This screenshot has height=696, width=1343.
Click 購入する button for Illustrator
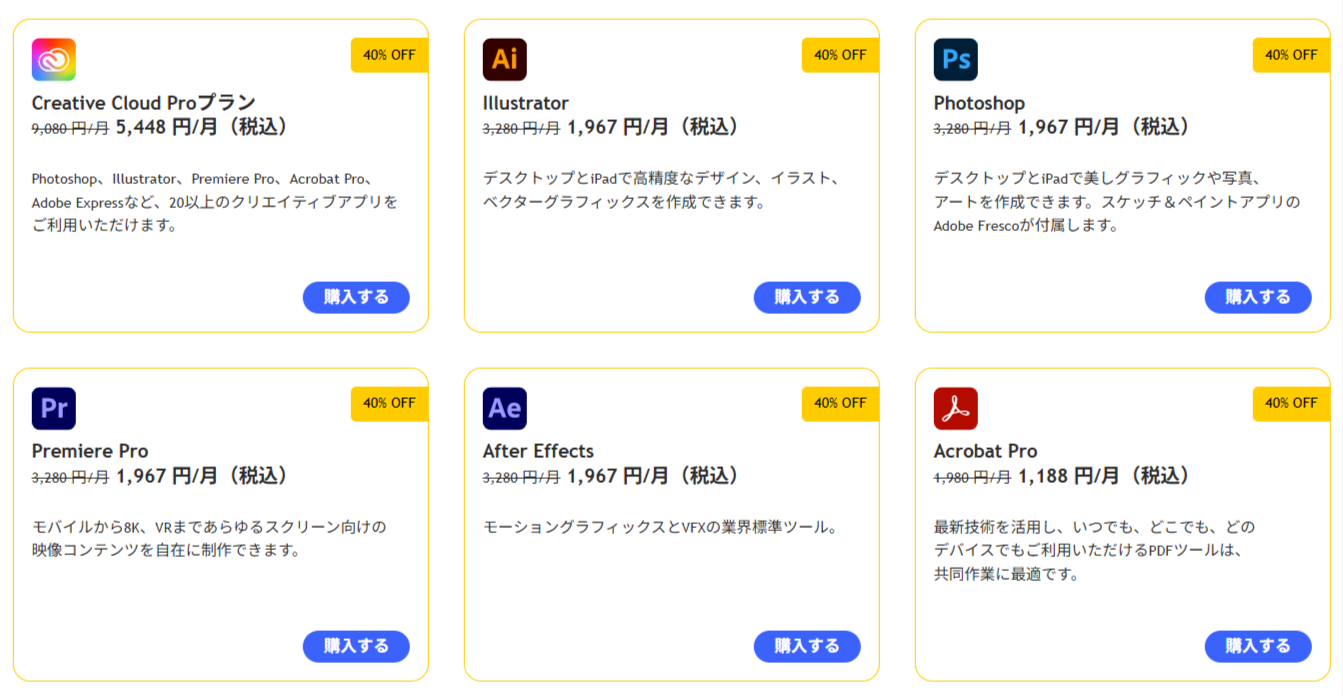807,297
